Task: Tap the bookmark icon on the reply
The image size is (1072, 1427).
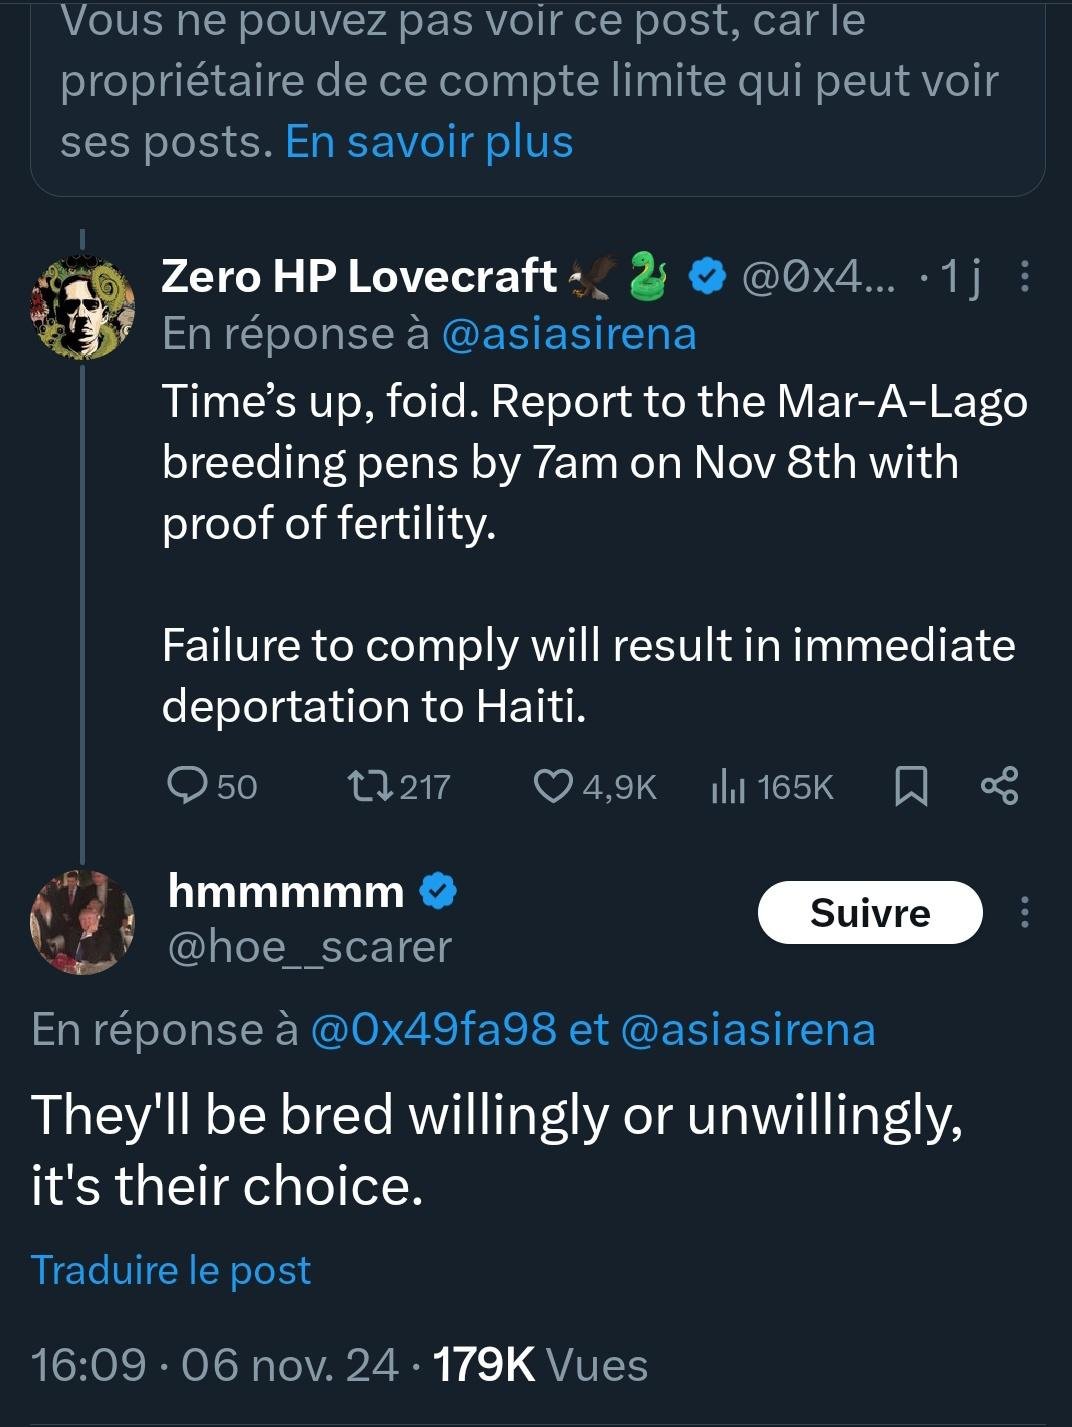Action: tap(910, 786)
